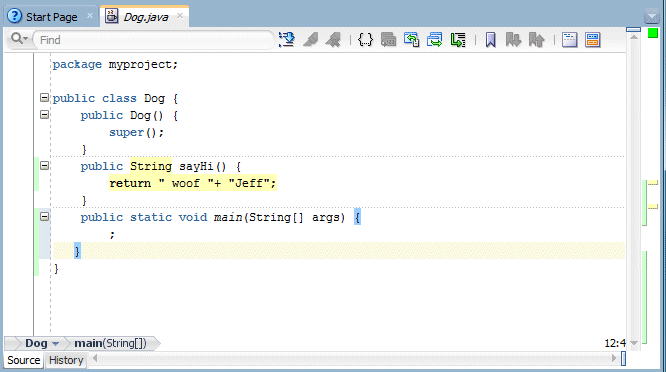The image size is (666, 372).
Task: Open the document tab list dropdown
Action: [652, 17]
